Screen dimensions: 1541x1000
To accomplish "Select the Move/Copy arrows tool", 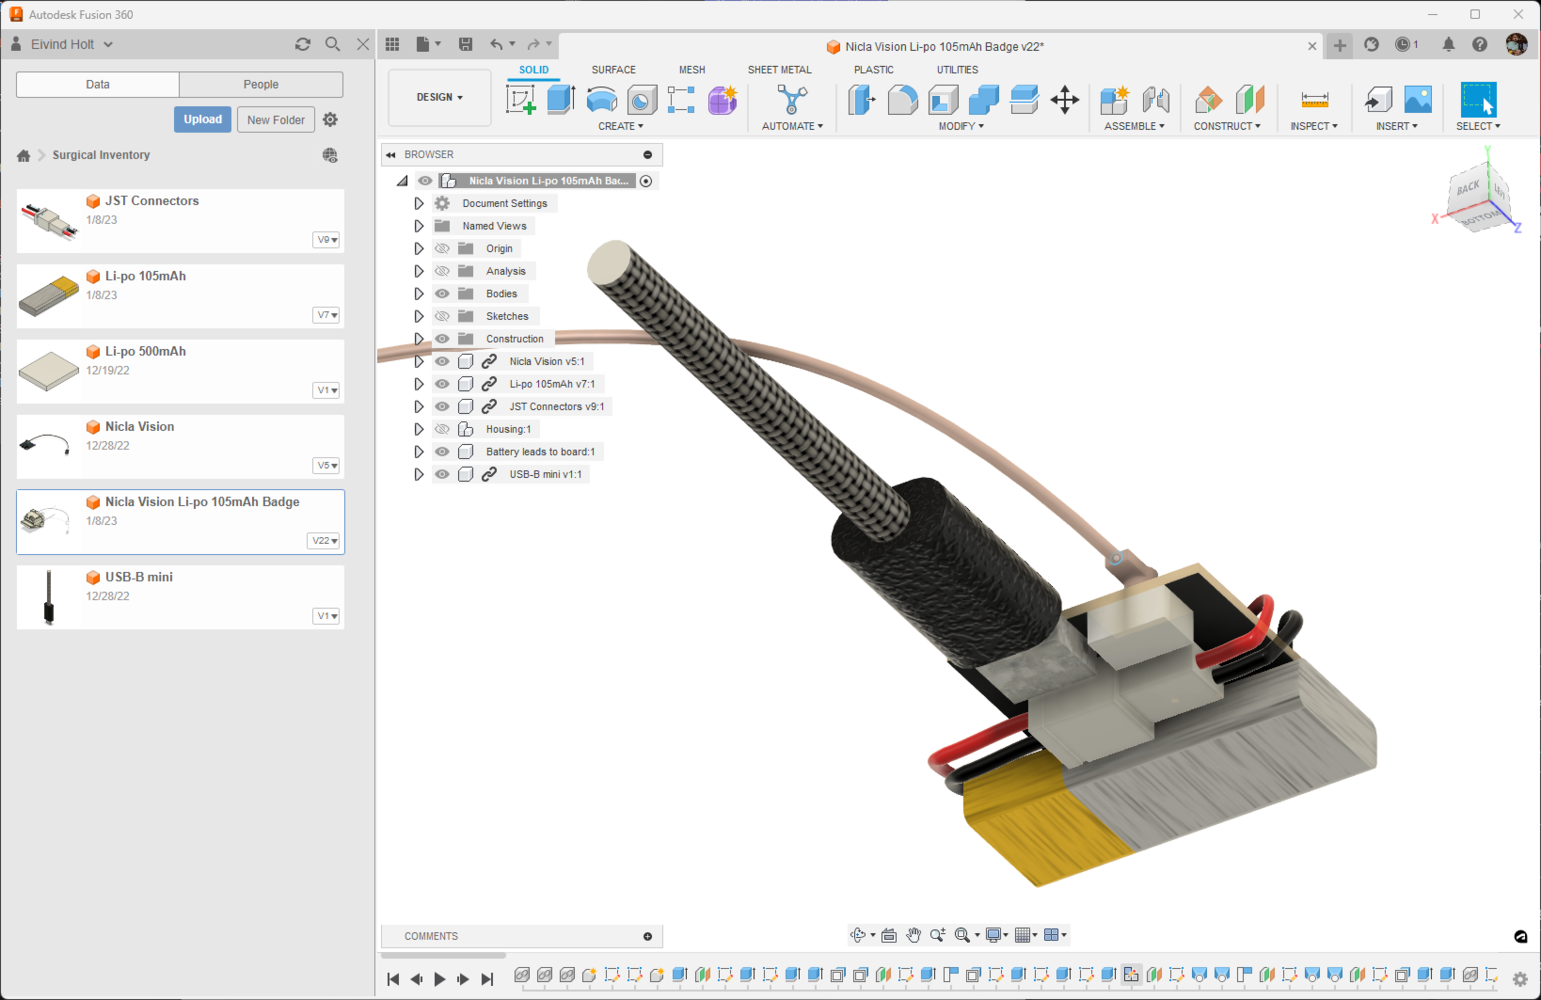I will point(1065,99).
